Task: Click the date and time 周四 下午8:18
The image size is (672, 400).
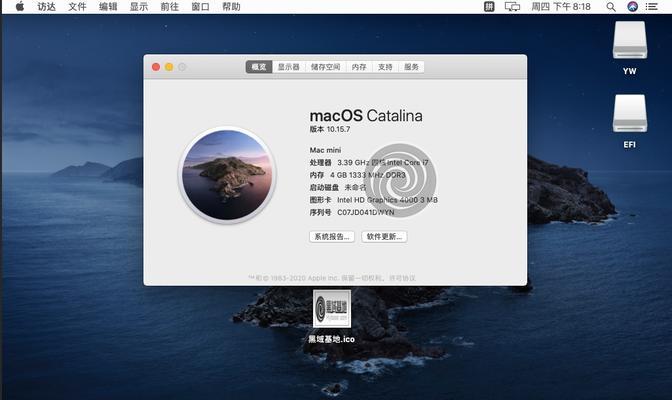Action: coord(561,6)
